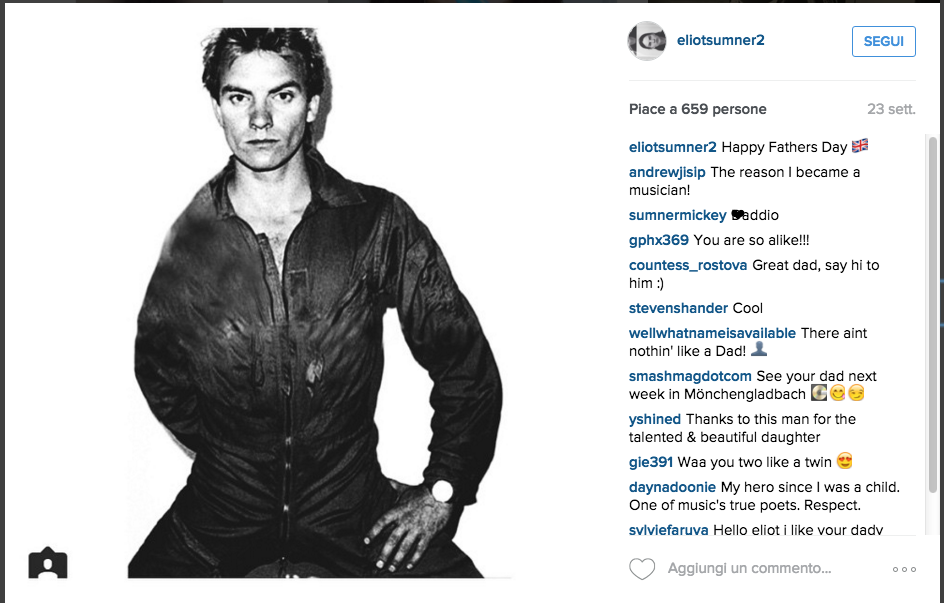Click gie391 commenter username
Viewport: 944px width, 603px height.
[651, 462]
